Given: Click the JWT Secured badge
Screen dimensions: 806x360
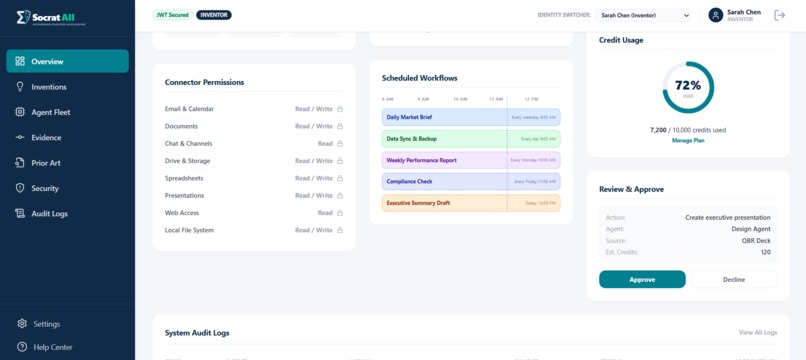Looking at the screenshot, I should (x=172, y=15).
